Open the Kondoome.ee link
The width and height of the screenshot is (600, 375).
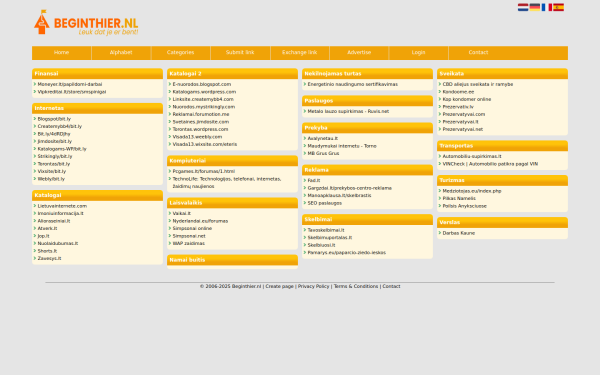tap(458, 92)
